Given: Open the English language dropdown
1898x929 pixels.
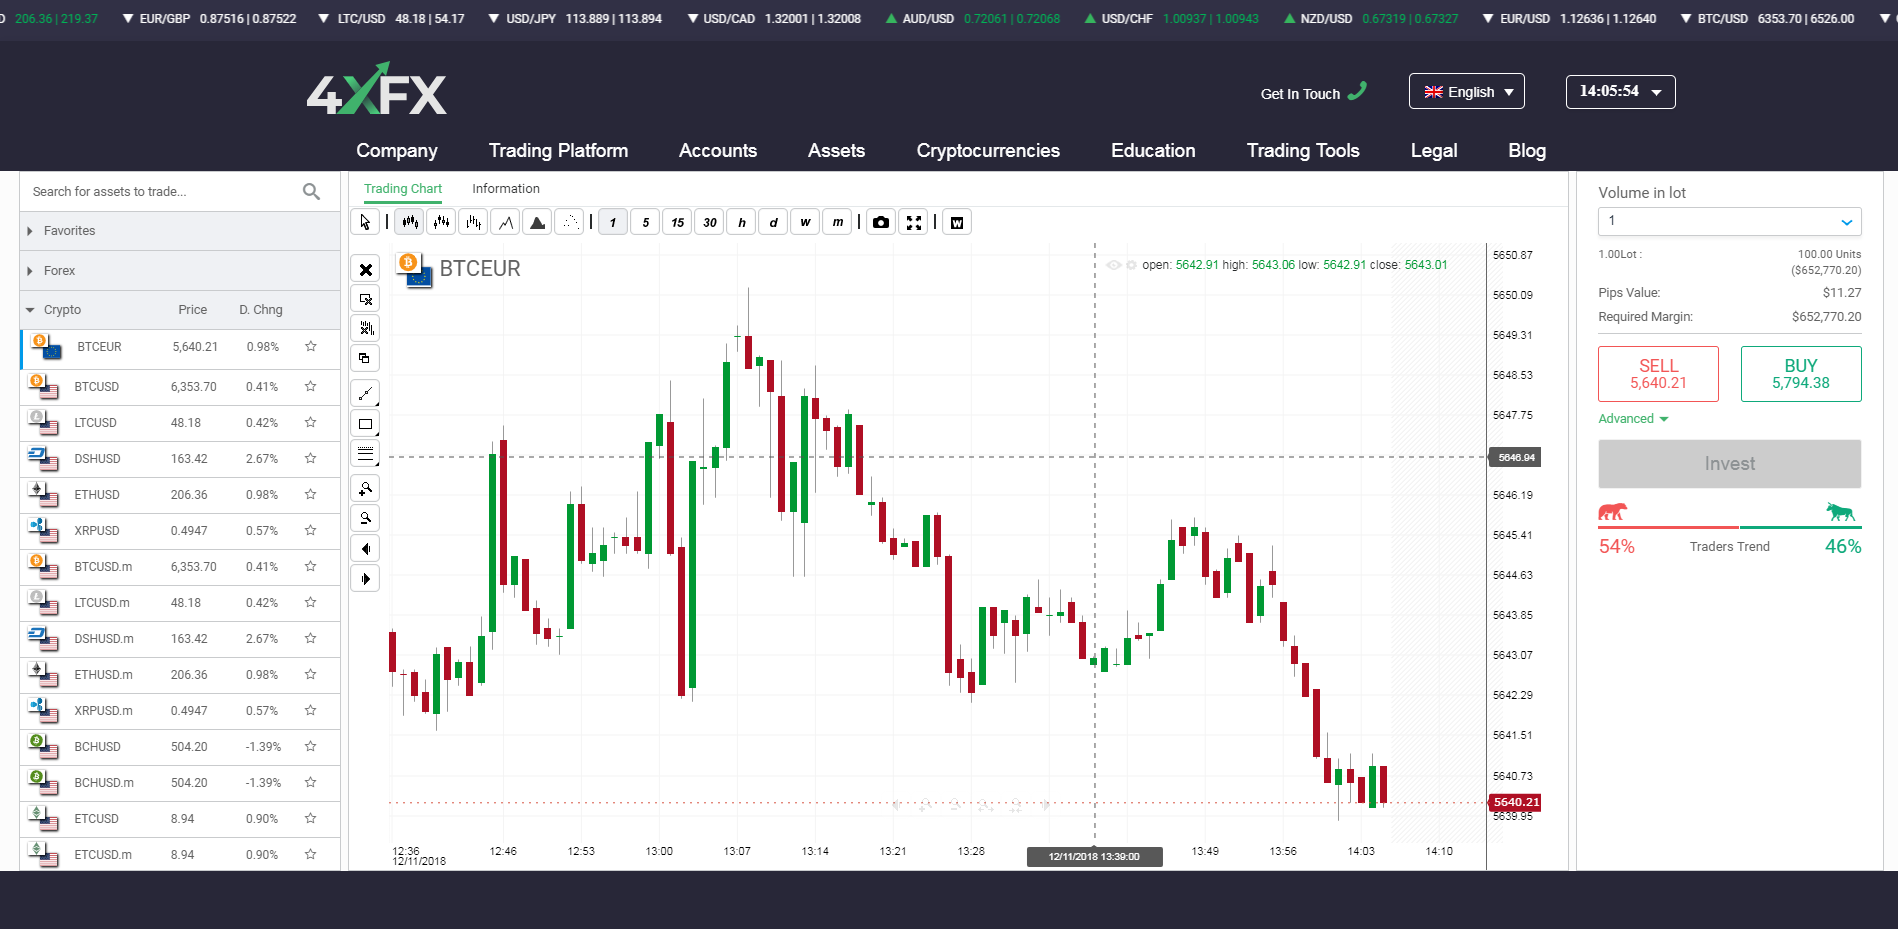Looking at the screenshot, I should (x=1466, y=92).
